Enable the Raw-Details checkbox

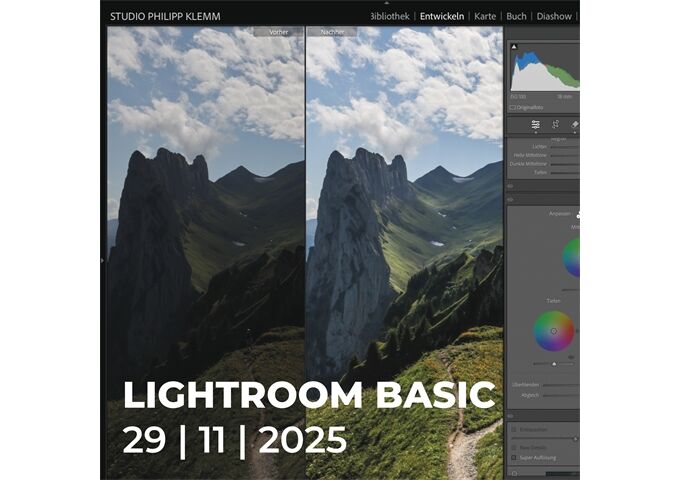pyautogui.click(x=514, y=447)
